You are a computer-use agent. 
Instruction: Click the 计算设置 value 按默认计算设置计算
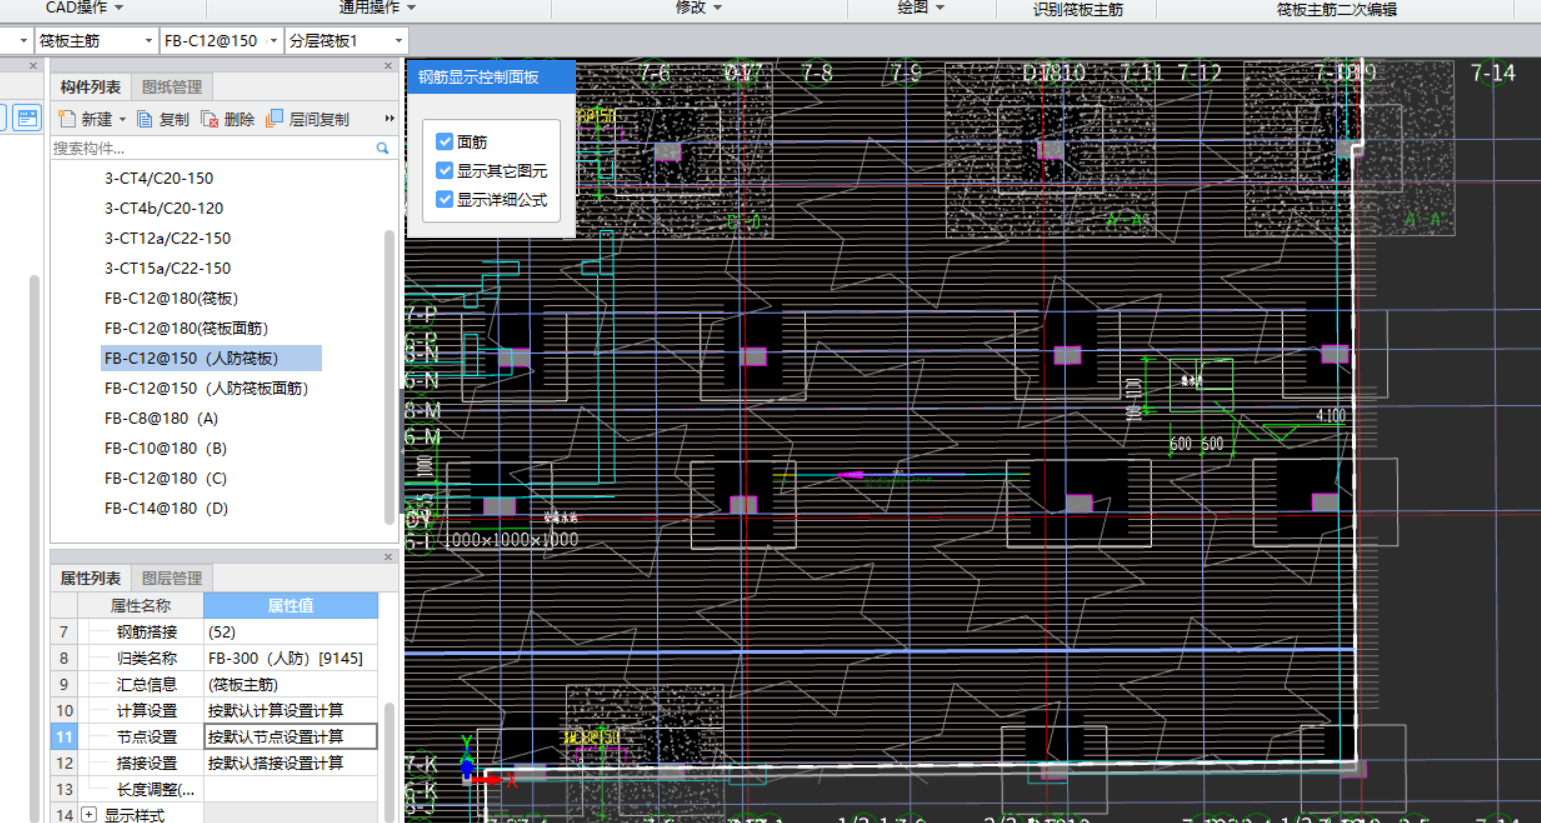[x=291, y=710]
